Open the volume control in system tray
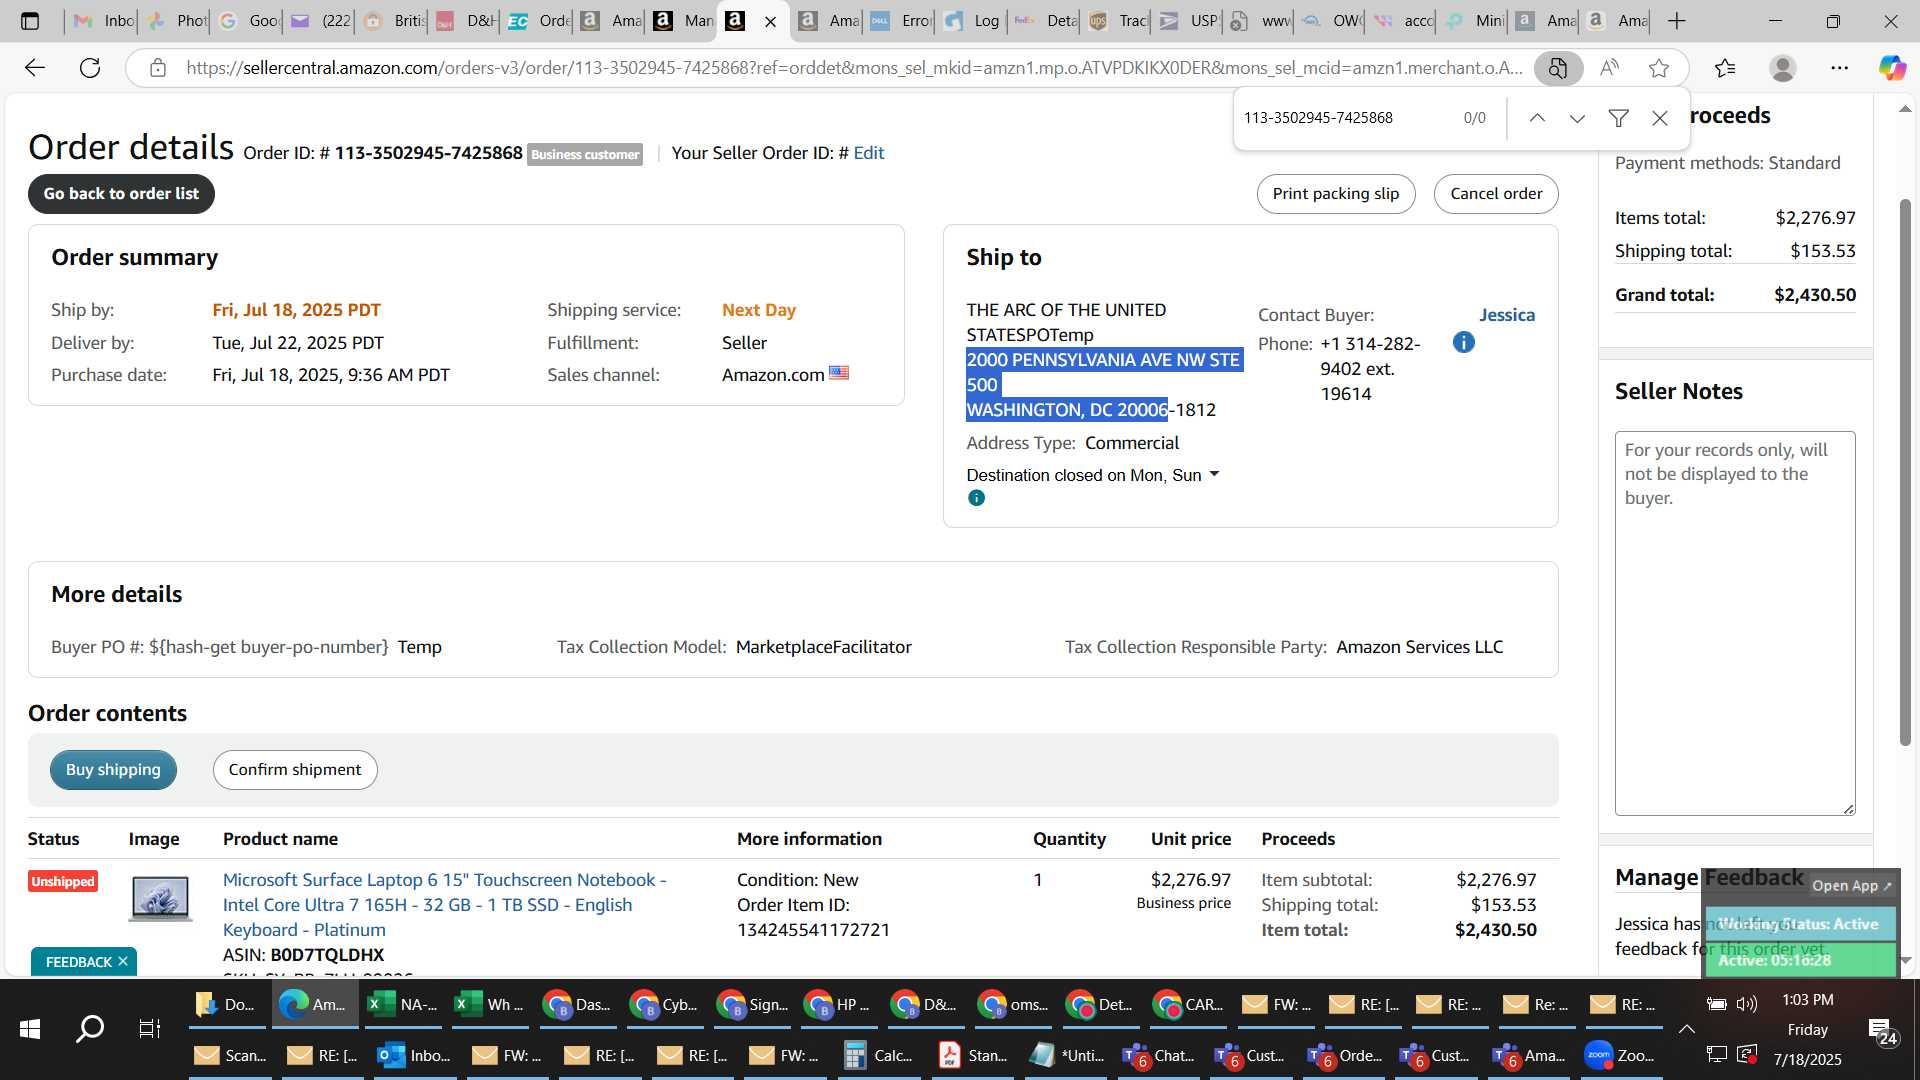 (1747, 1004)
